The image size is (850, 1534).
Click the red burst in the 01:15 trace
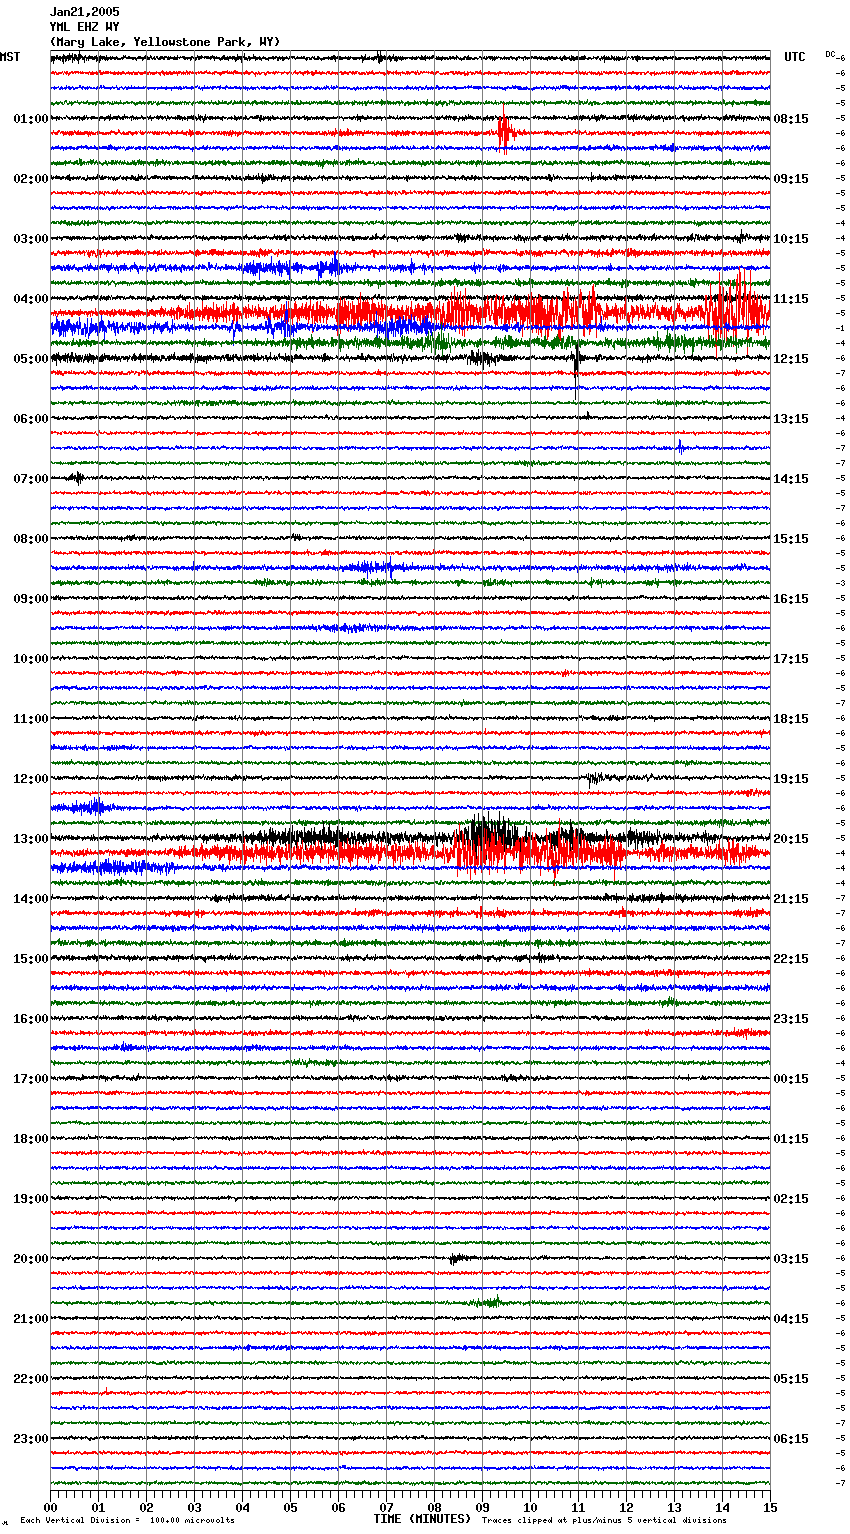(x=505, y=132)
